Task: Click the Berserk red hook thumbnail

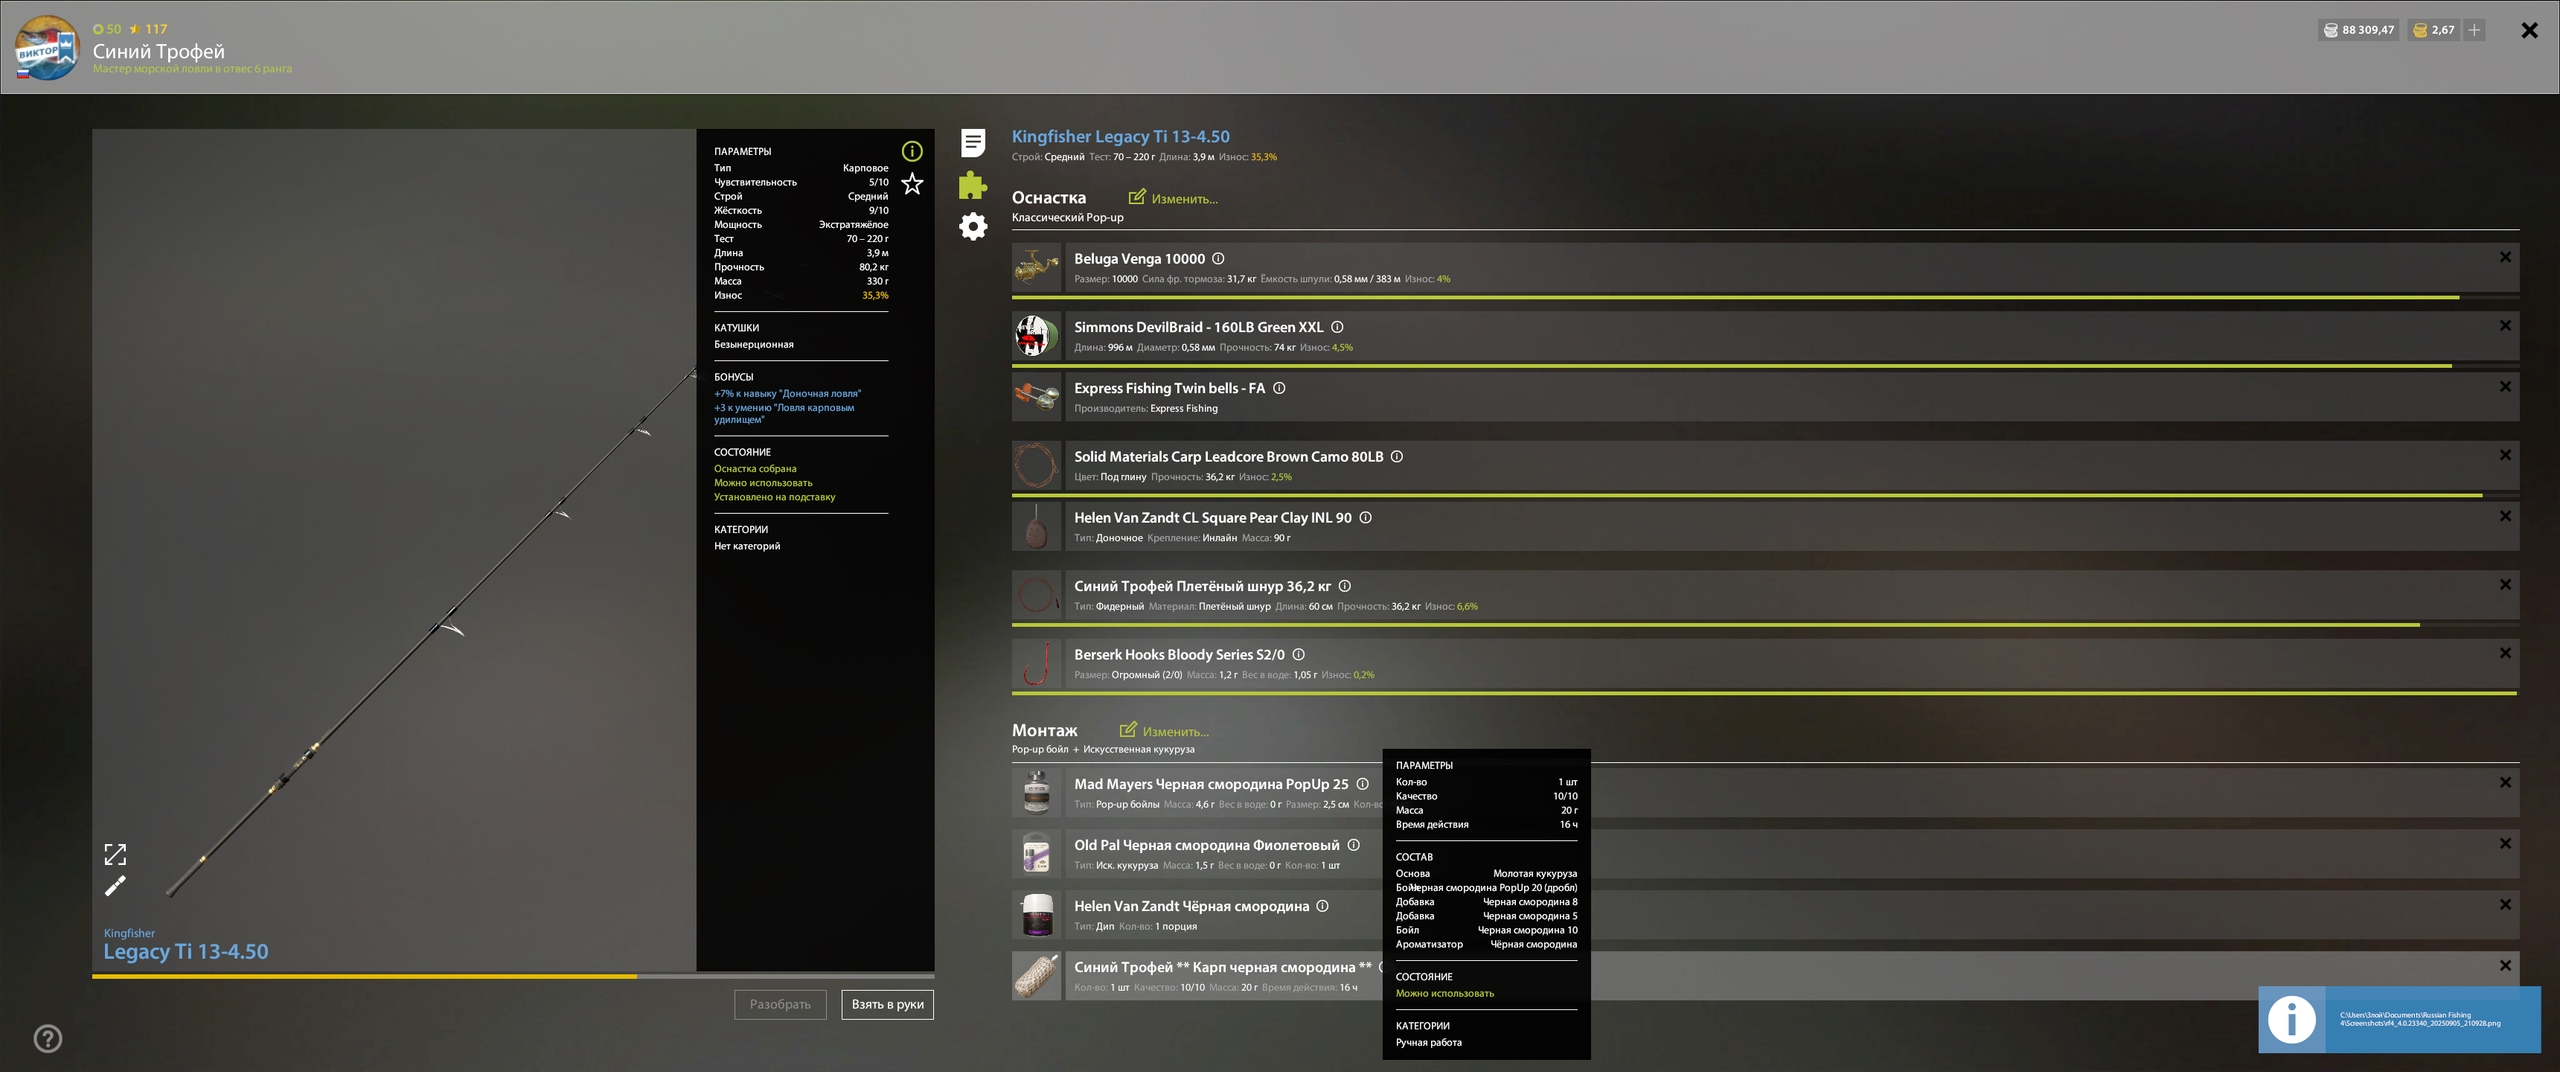Action: pyautogui.click(x=1036, y=663)
